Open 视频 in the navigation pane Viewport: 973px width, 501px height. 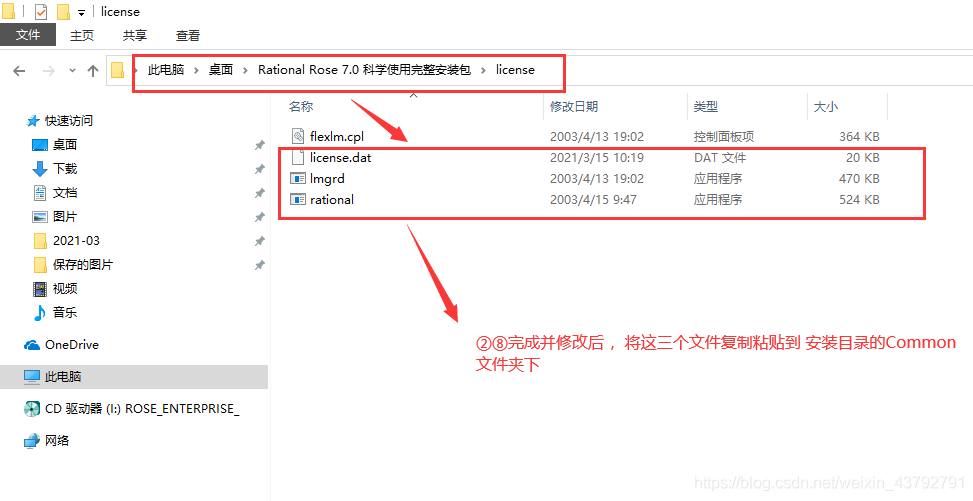tap(65, 289)
